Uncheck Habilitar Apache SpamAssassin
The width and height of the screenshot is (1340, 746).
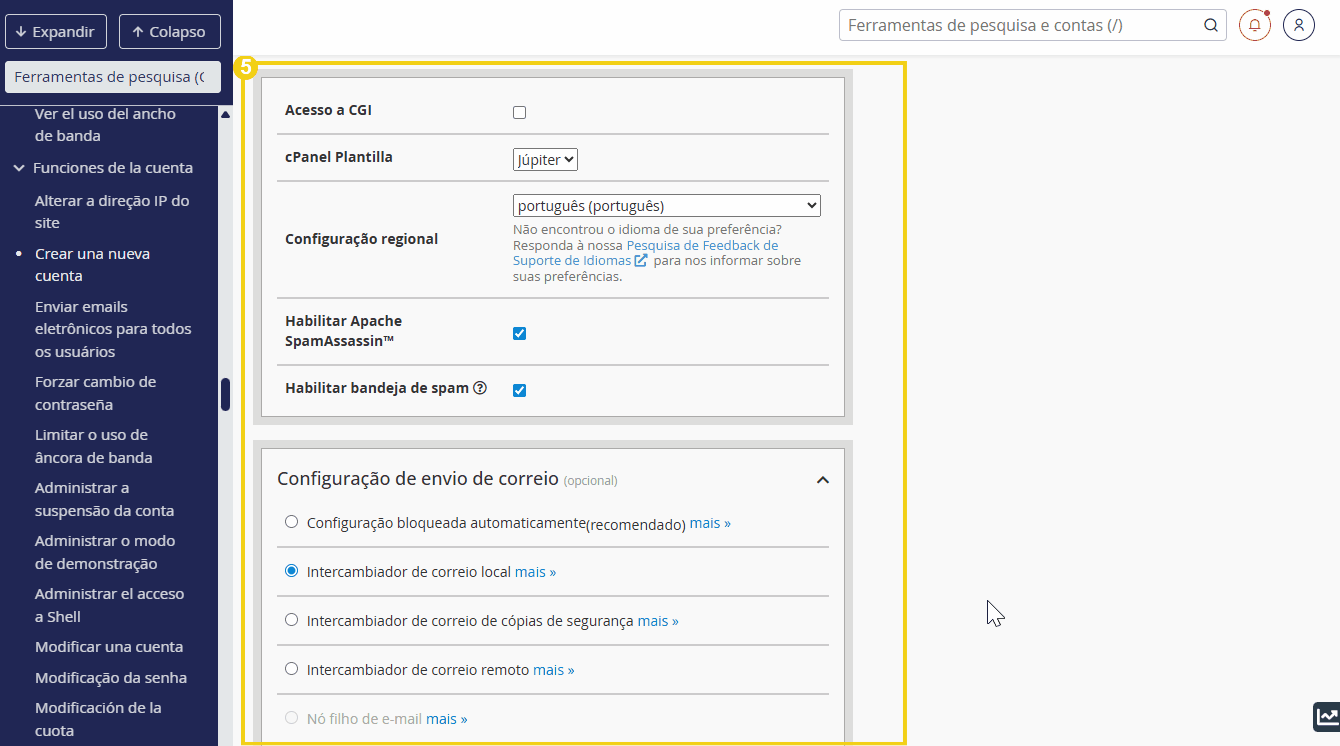pyautogui.click(x=519, y=333)
